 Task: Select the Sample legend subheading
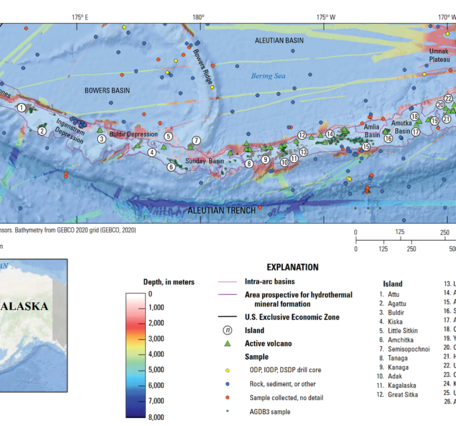(x=256, y=357)
